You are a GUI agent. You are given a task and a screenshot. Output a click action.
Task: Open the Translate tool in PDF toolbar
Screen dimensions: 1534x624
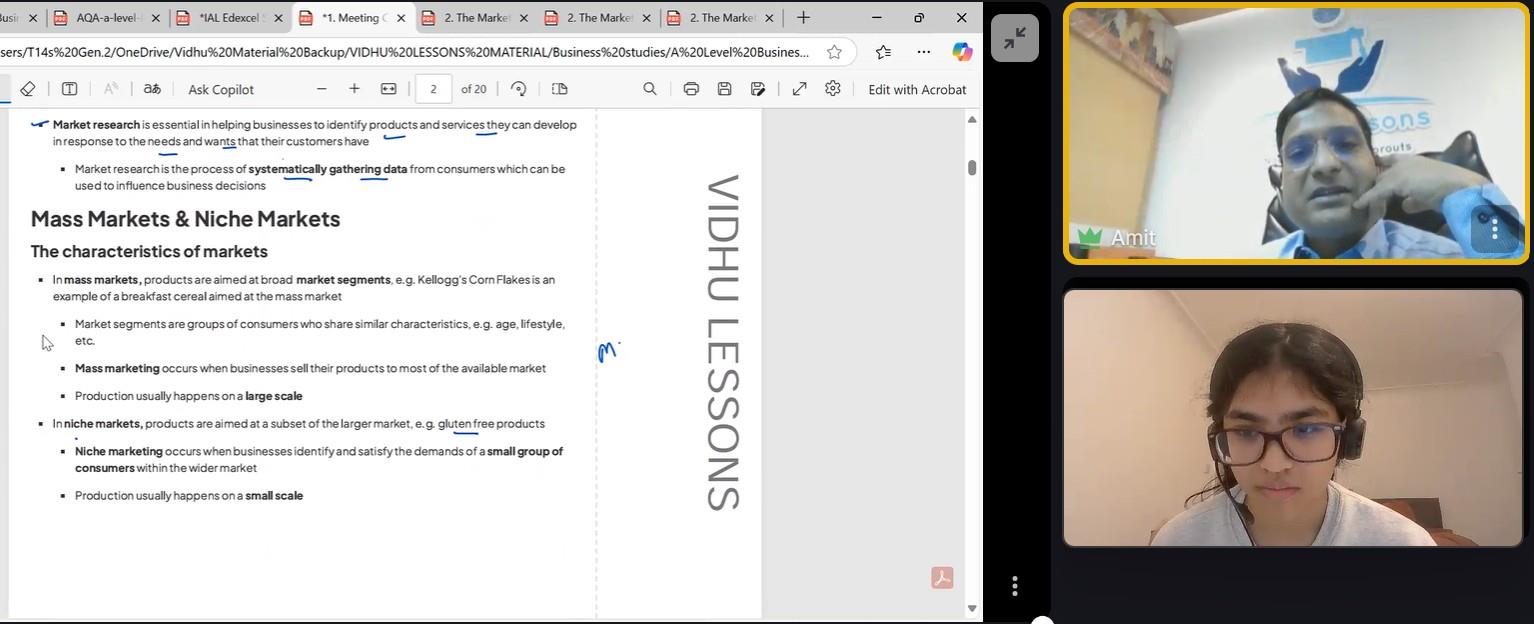(x=152, y=89)
